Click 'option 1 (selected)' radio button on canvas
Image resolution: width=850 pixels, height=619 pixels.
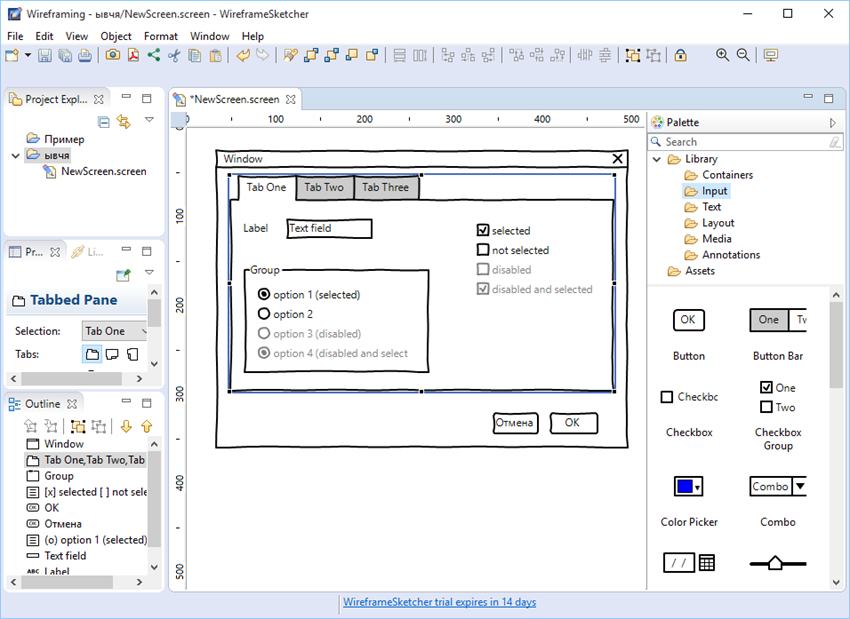pos(264,294)
